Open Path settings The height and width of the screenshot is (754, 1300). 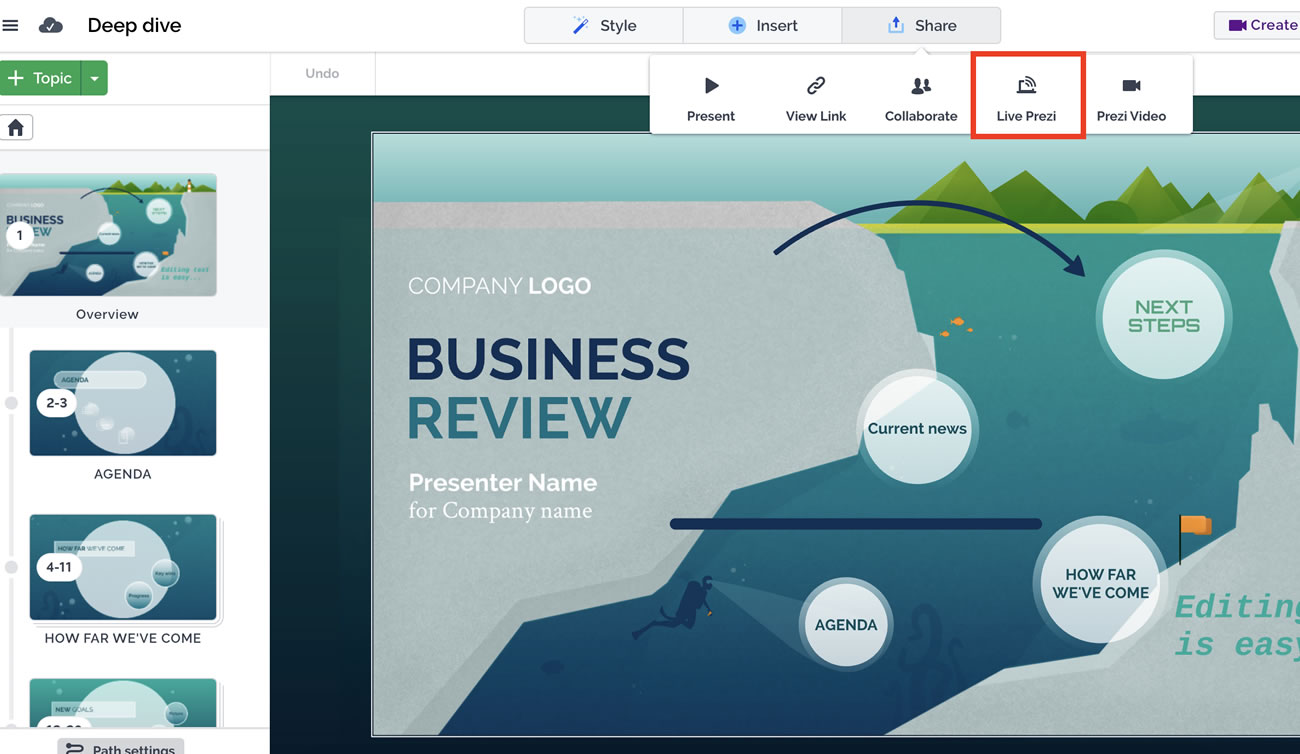[120, 747]
